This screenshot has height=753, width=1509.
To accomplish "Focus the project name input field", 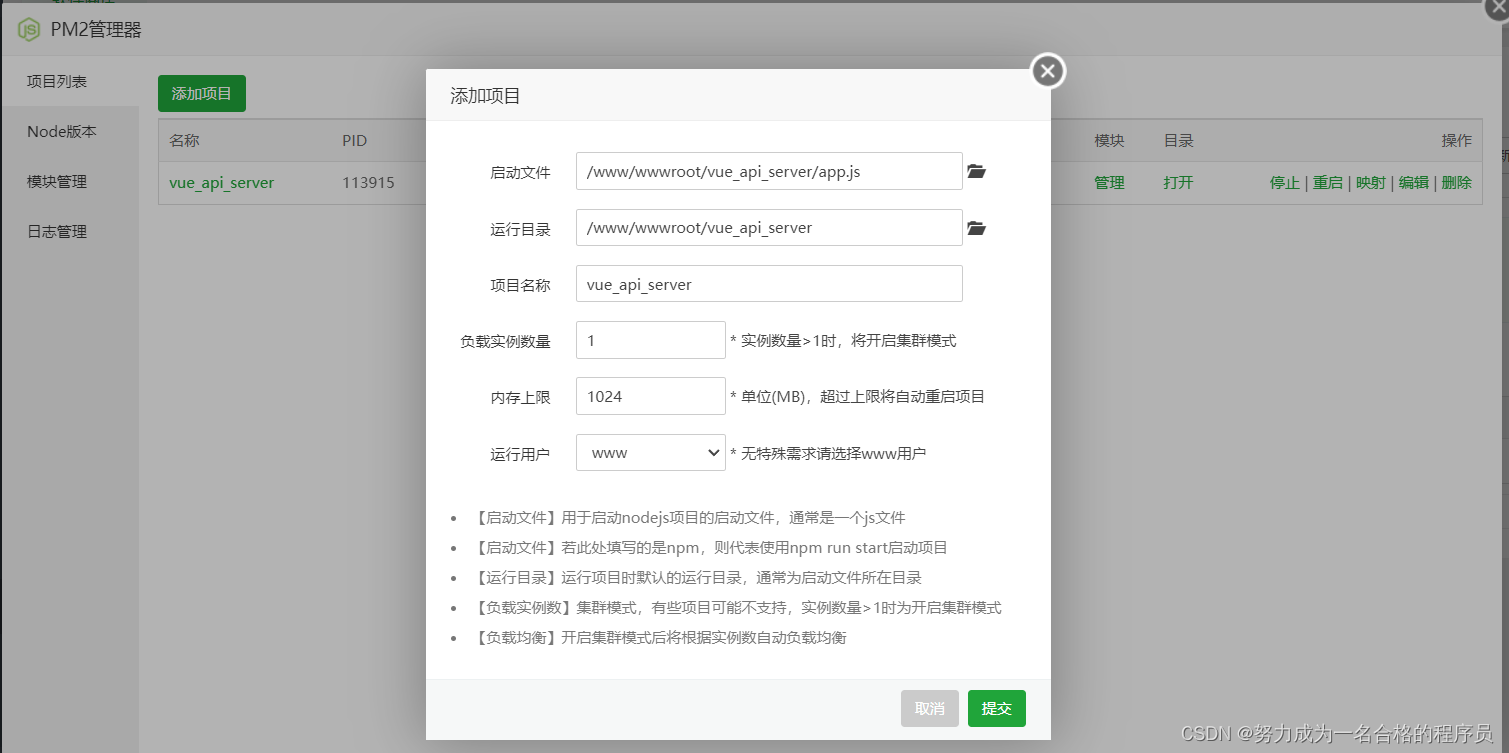I will 769,283.
